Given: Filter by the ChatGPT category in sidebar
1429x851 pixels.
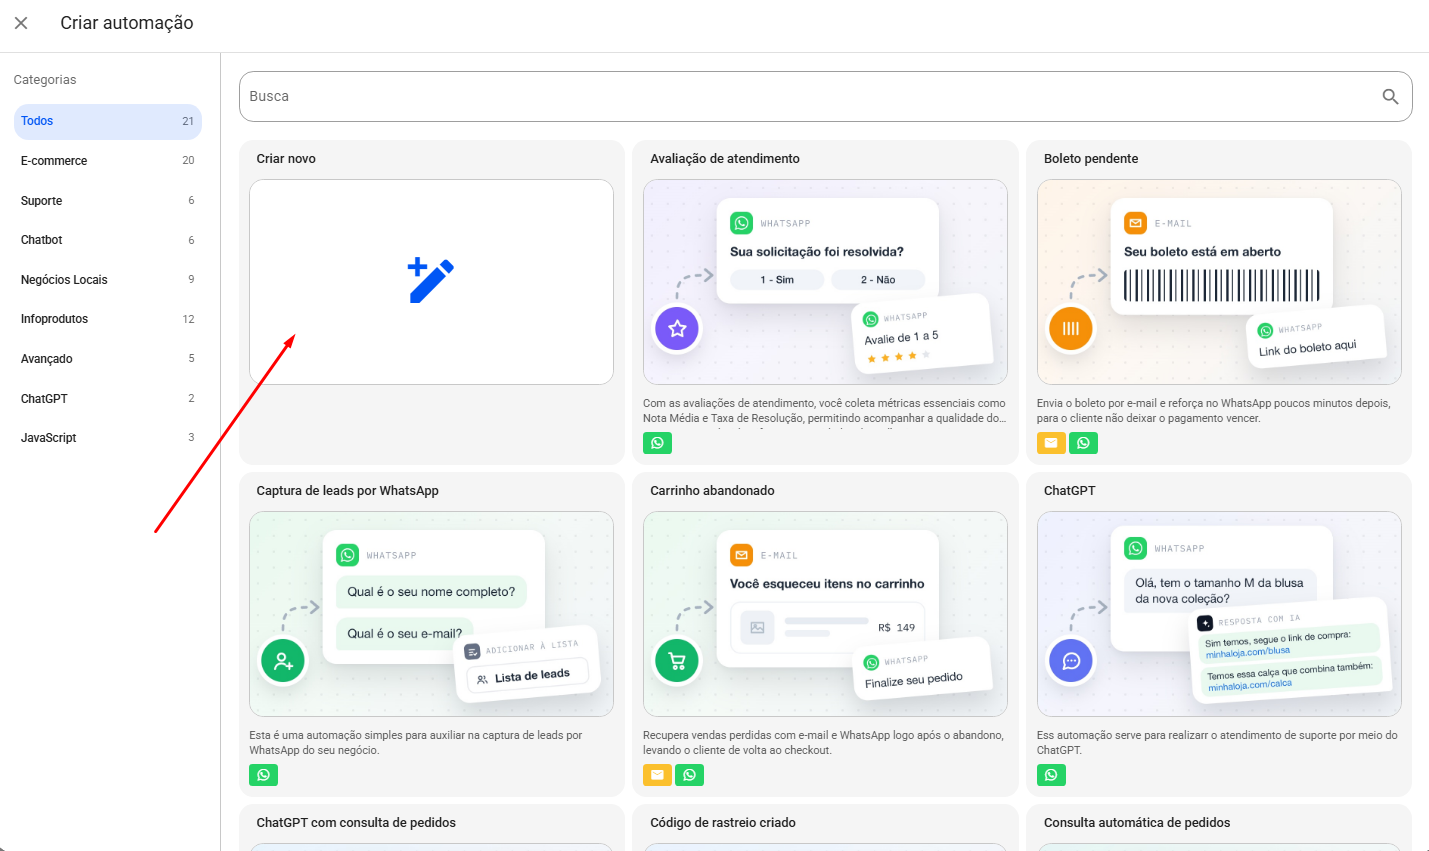Looking at the screenshot, I should pos(108,399).
